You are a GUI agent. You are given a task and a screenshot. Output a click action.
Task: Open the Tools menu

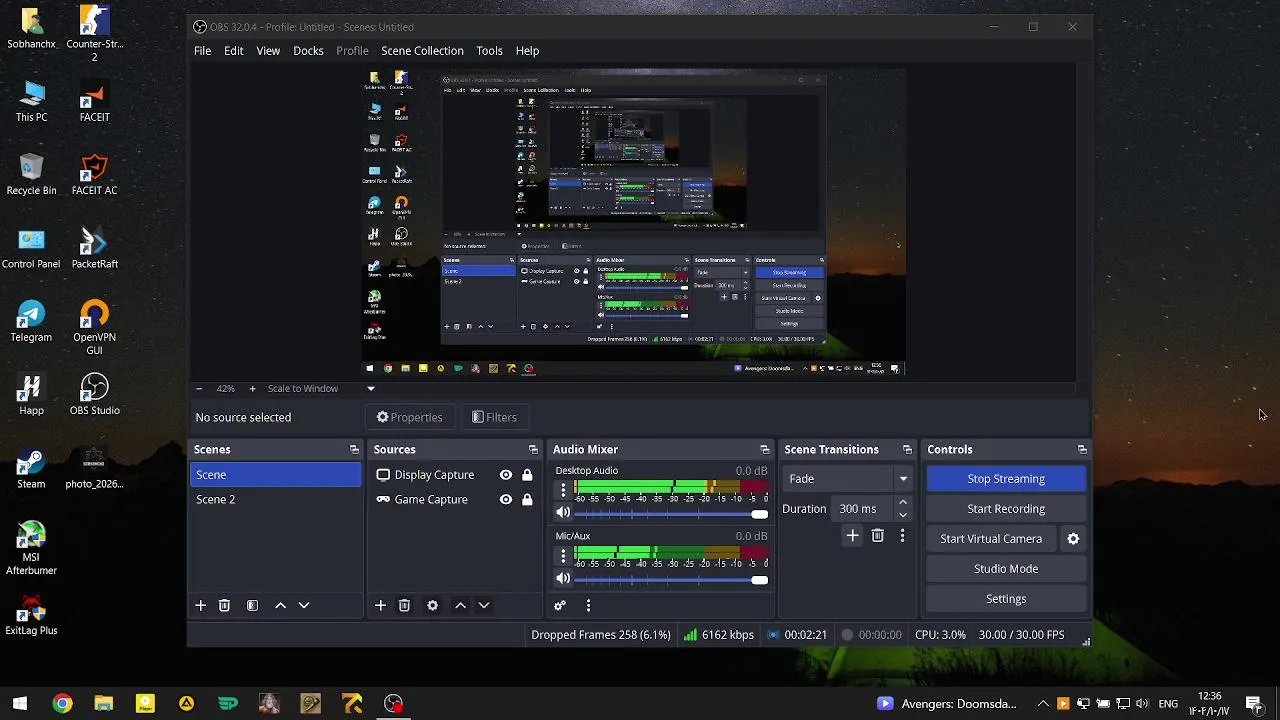pyautogui.click(x=489, y=51)
